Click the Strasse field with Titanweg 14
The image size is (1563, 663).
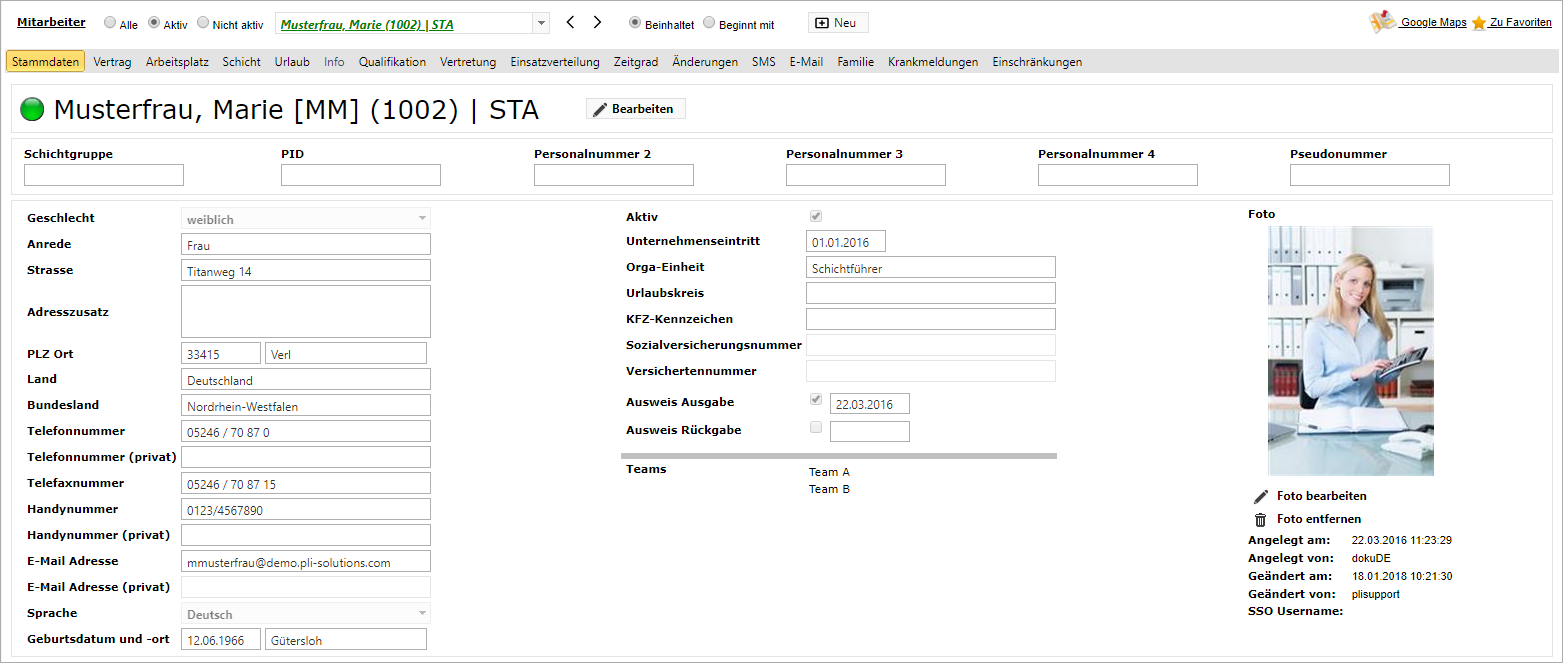click(x=306, y=270)
